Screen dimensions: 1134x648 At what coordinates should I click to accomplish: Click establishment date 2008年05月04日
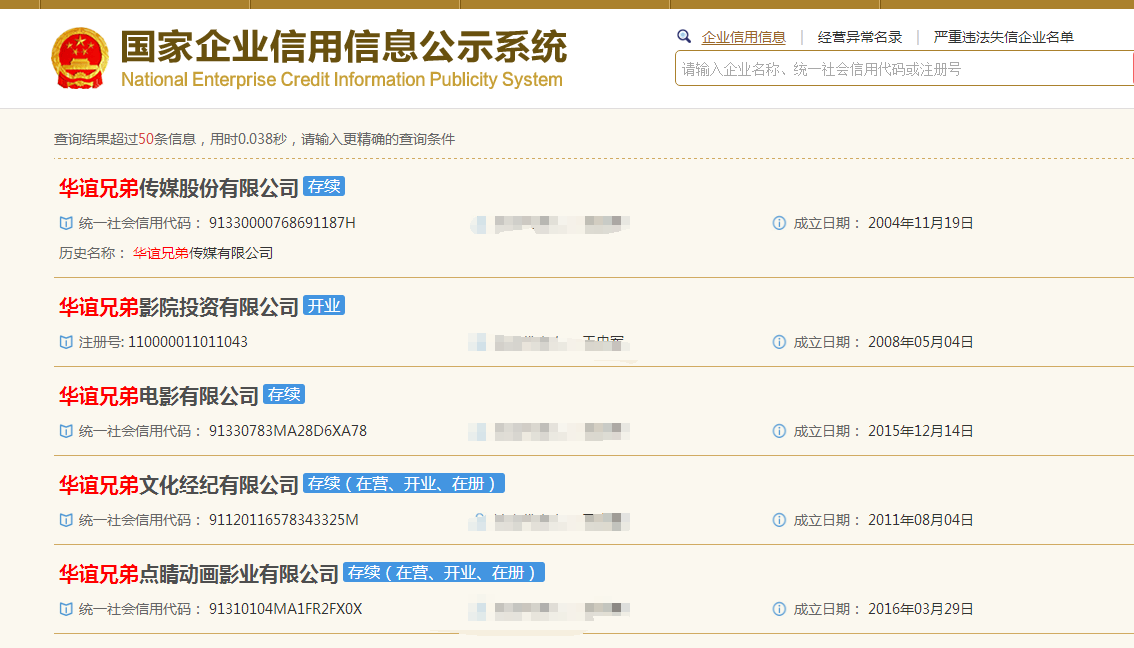[921, 341]
